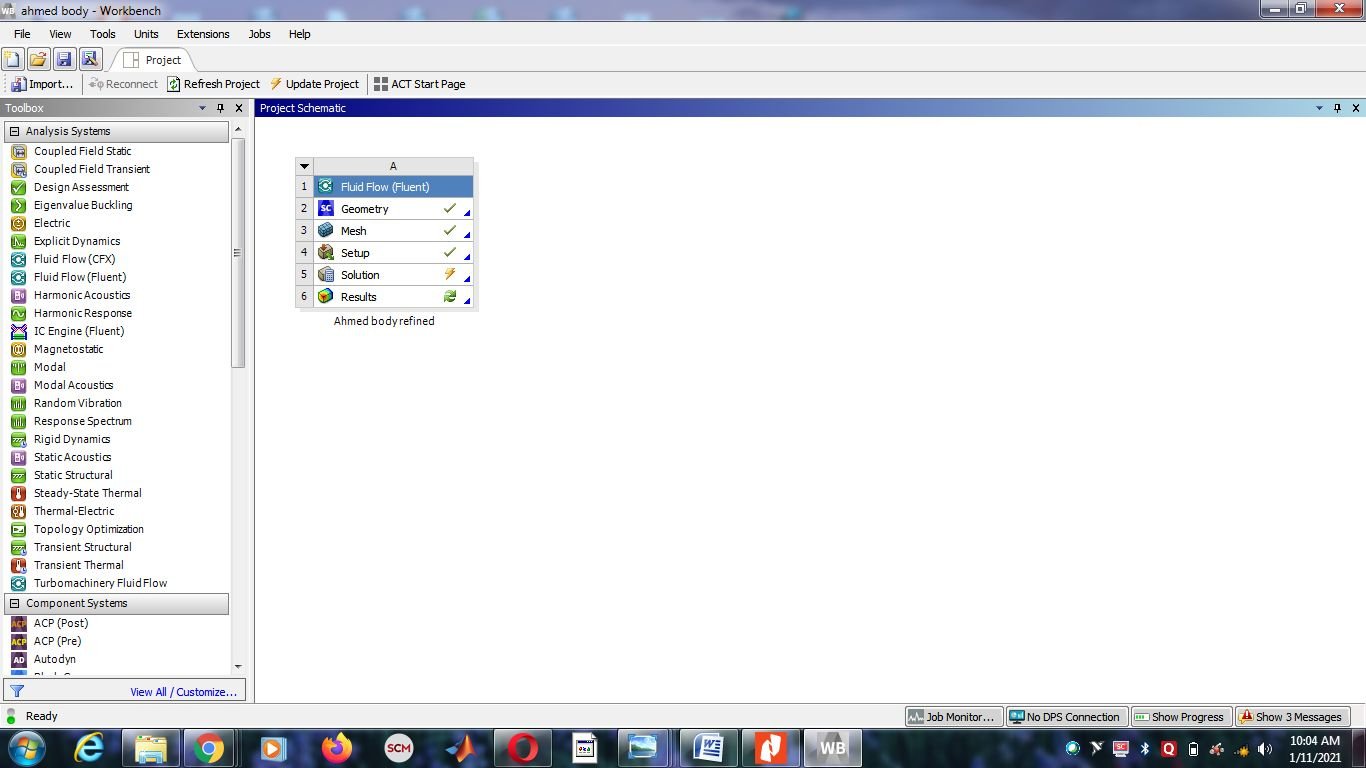Click the Mesh cell icon
The image size is (1366, 768).
pos(325,230)
